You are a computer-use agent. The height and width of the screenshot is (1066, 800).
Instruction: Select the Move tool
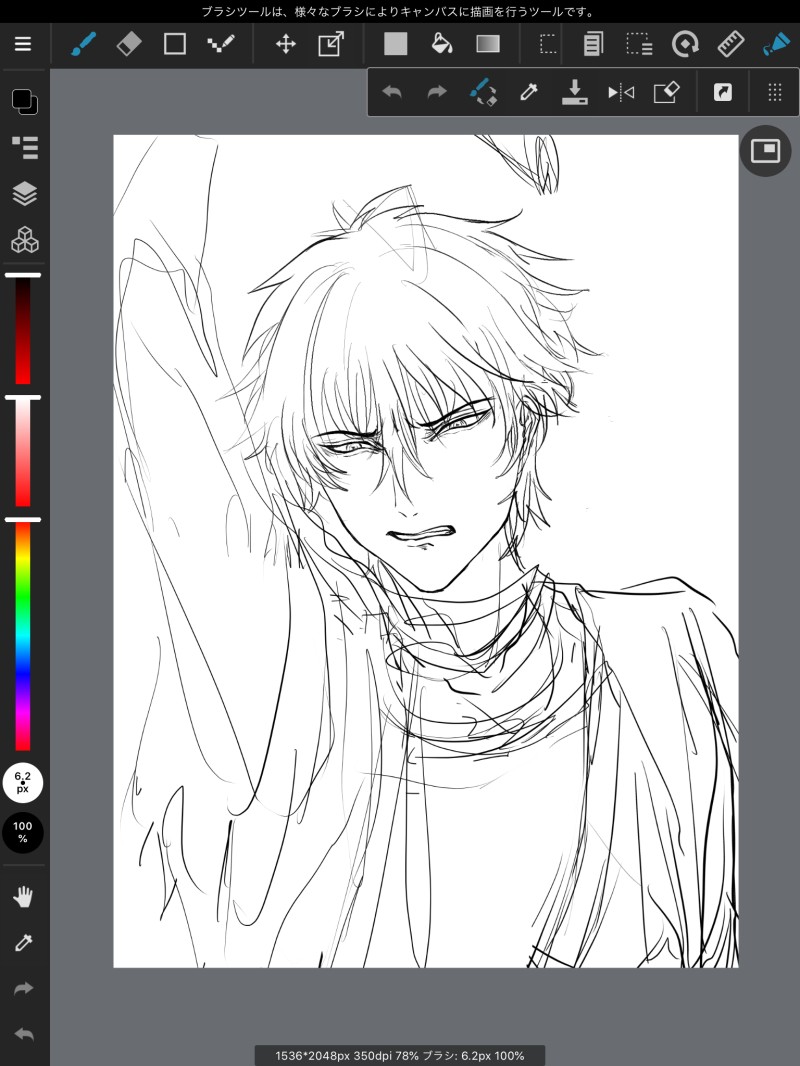pos(285,45)
